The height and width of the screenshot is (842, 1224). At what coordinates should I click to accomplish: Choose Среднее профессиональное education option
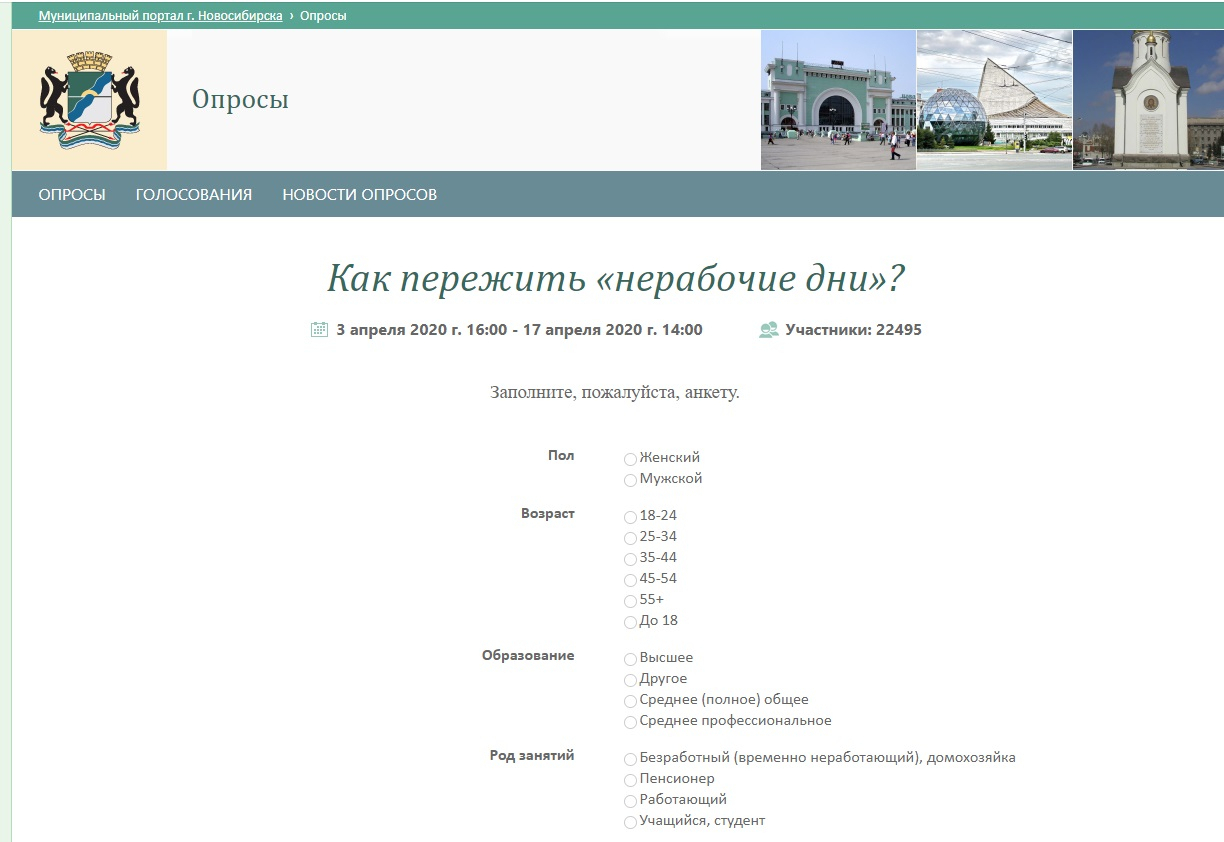(630, 722)
